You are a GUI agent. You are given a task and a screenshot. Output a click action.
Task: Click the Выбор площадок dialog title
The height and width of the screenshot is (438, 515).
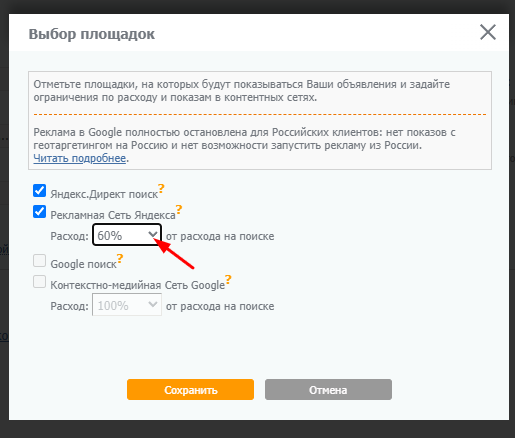pos(92,34)
